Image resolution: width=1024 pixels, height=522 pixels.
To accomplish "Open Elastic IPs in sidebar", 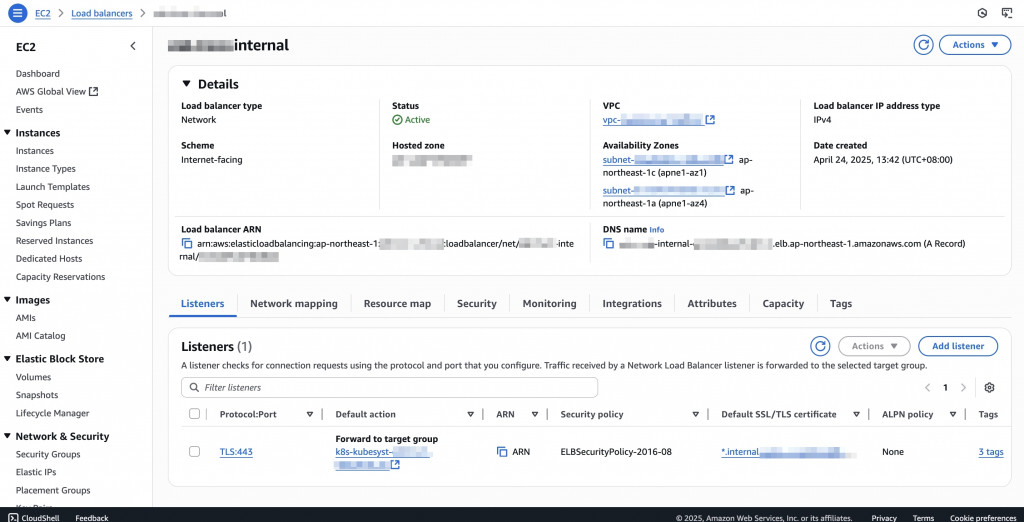I will click(37, 472).
